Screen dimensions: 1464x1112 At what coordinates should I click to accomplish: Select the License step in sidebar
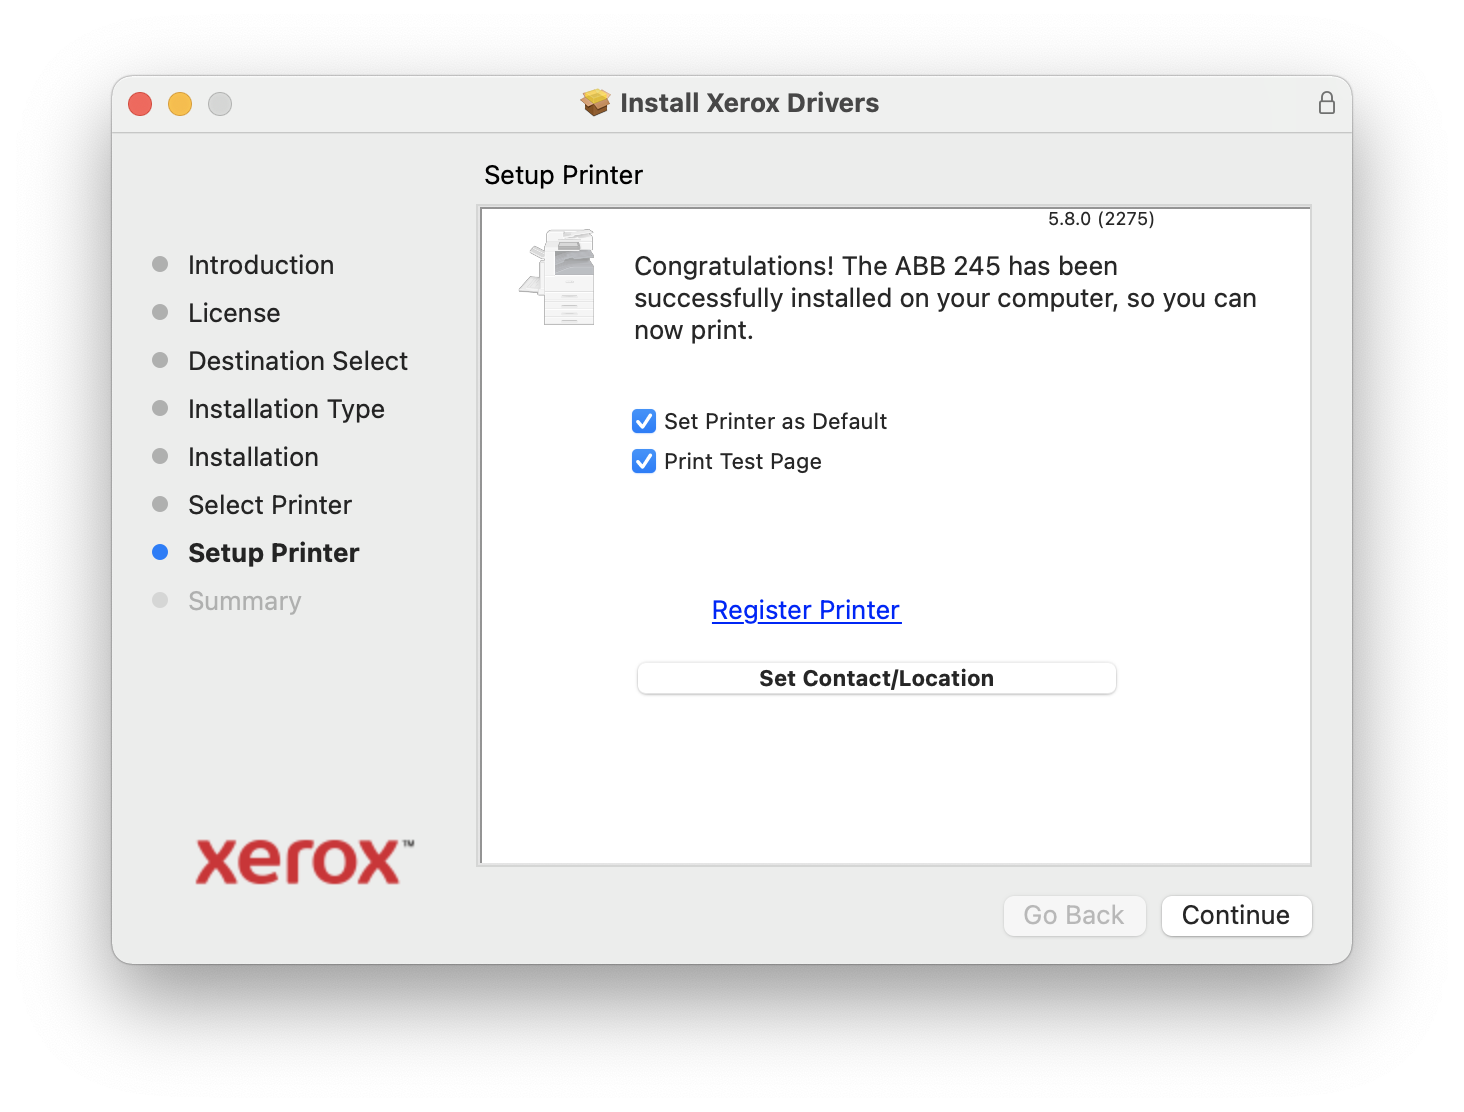234,313
